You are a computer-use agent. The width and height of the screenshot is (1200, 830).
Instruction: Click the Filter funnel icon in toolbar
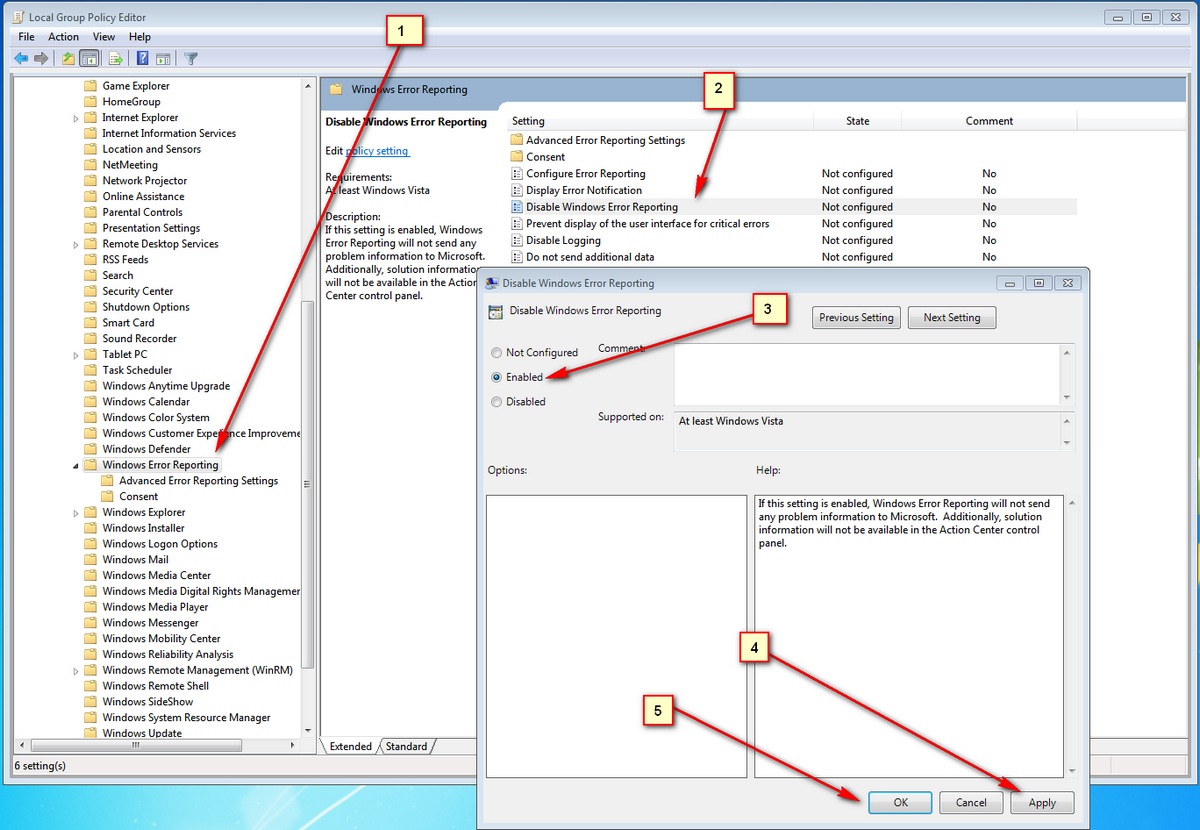pyautogui.click(x=191, y=58)
